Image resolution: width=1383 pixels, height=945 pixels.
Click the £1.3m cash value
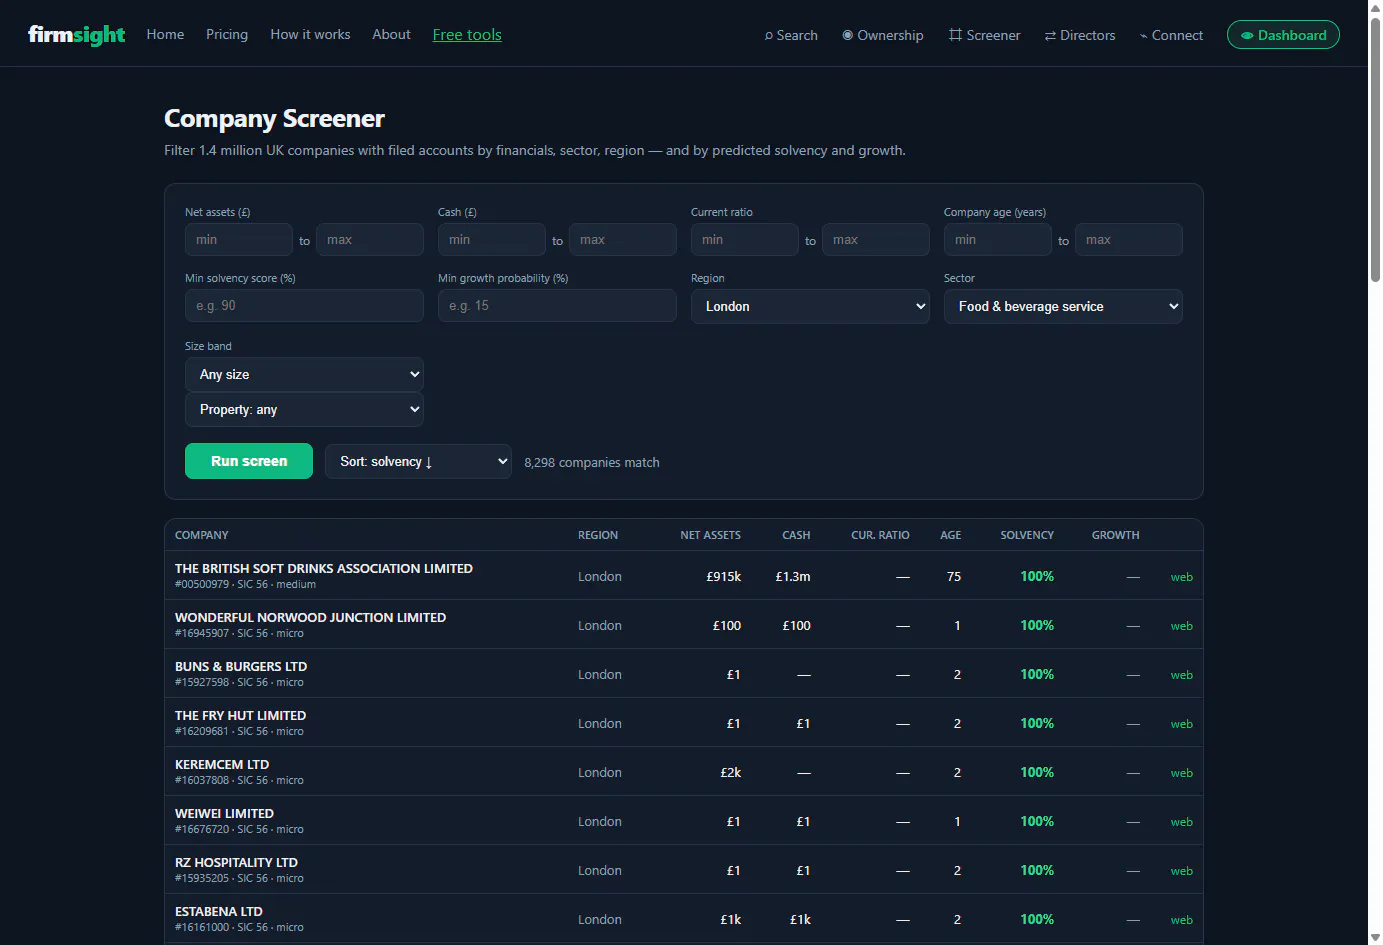792,576
